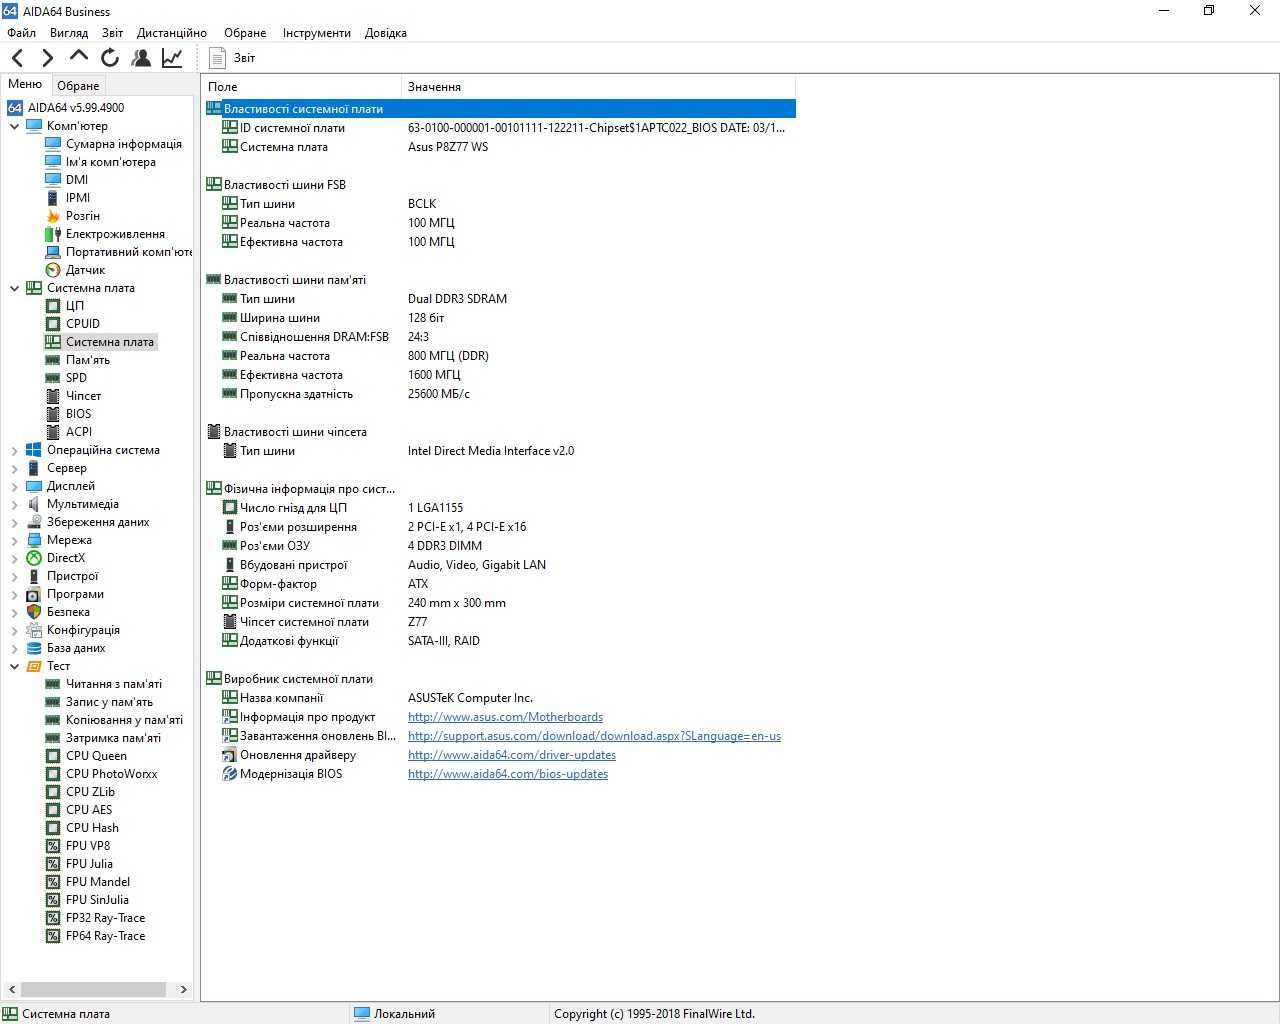The width and height of the screenshot is (1280, 1024).
Task: Open the База даних node
Action: coord(66,647)
